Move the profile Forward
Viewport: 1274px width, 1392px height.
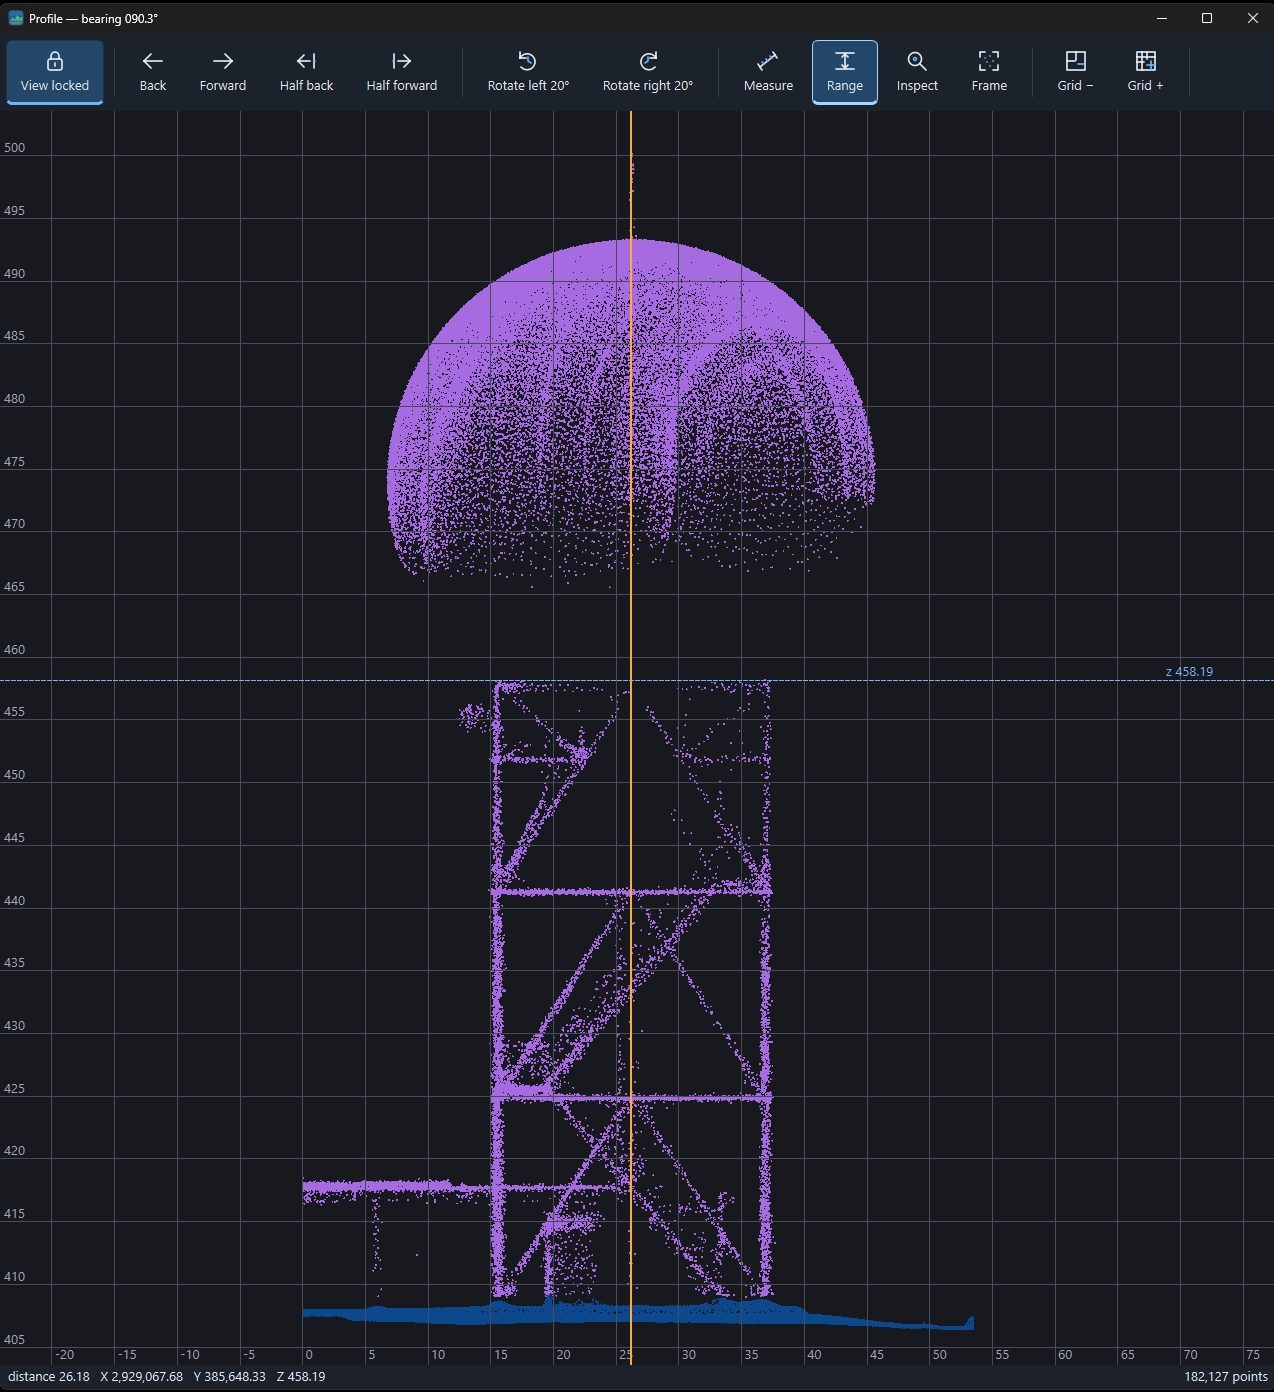coord(223,72)
